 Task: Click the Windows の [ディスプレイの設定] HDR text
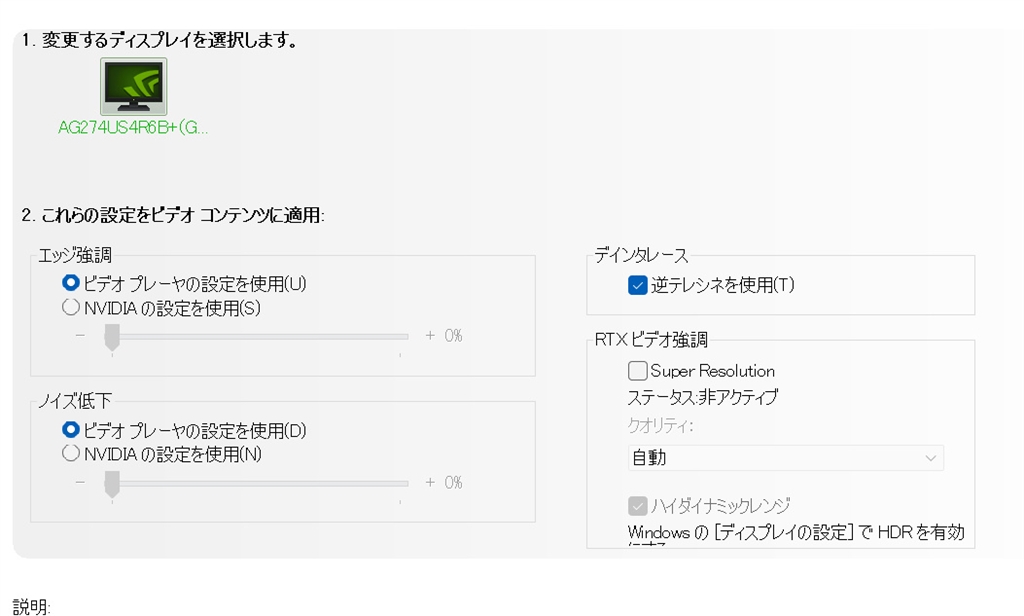coord(795,533)
